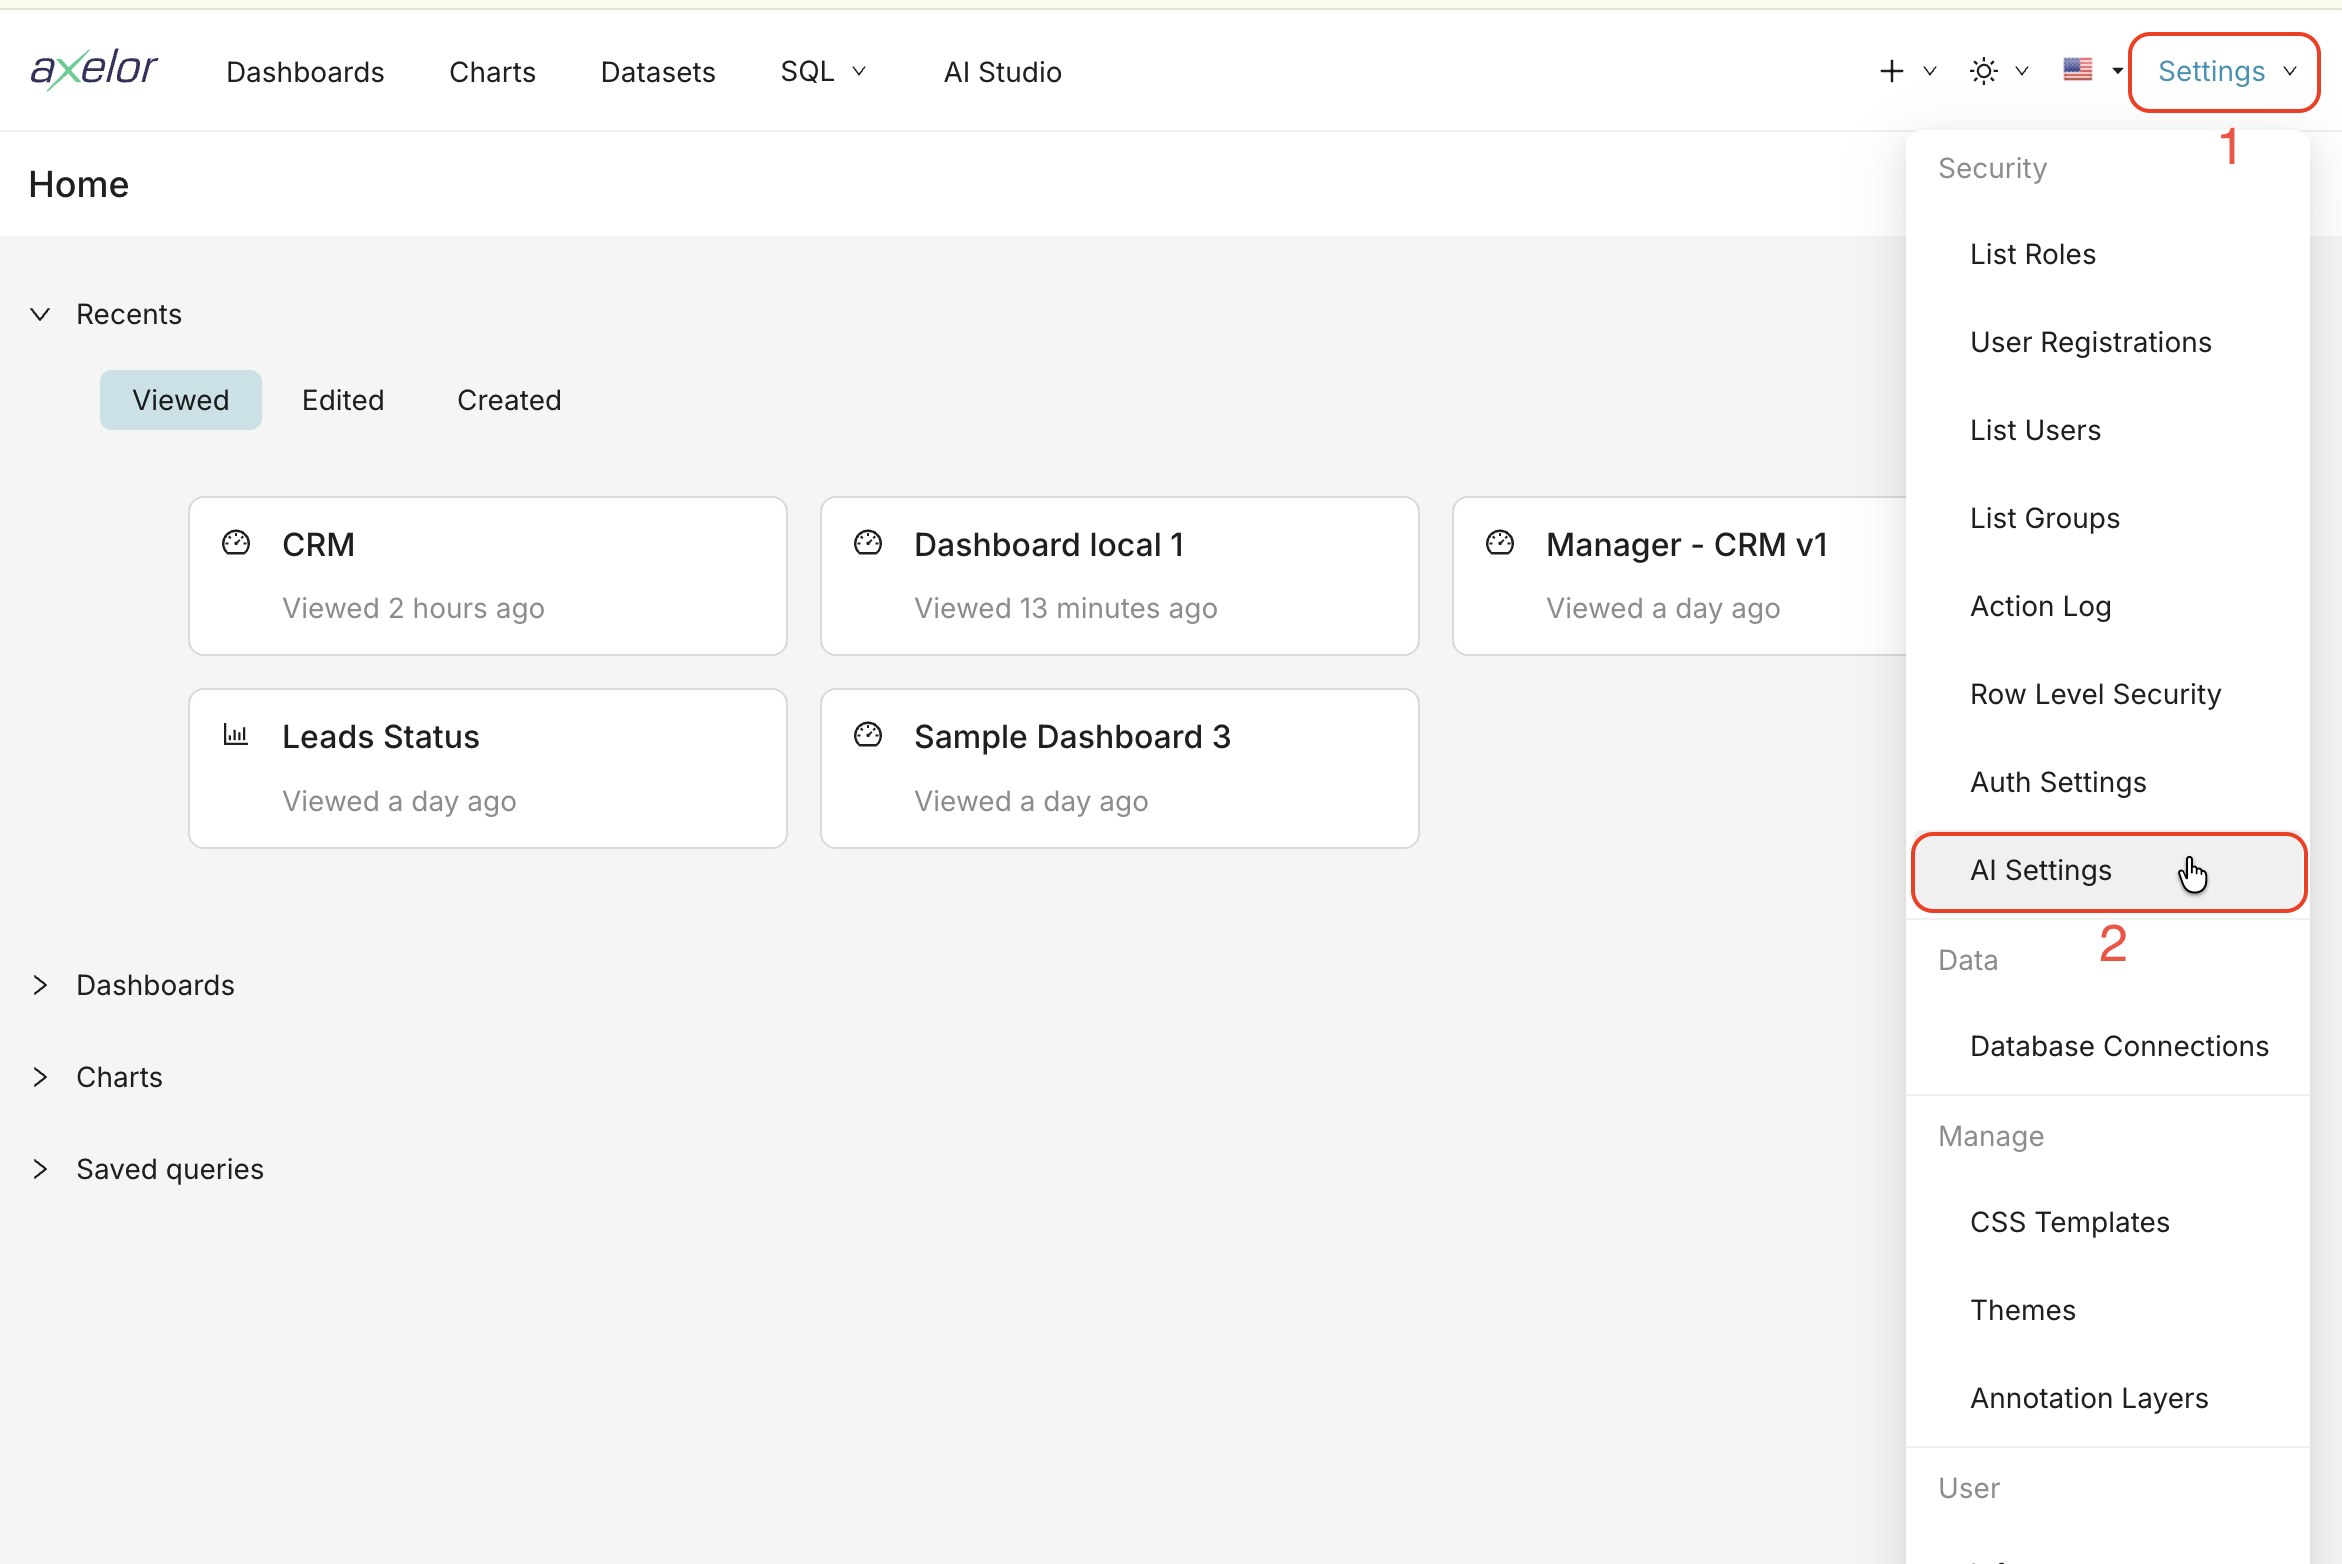Click the Manager - CRM v1 gauge icon
The width and height of the screenshot is (2342, 1564).
coord(1500,543)
